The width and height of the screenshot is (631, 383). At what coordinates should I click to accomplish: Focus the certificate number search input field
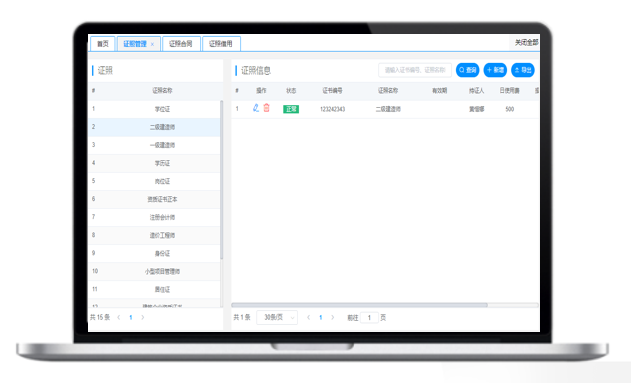coord(414,70)
